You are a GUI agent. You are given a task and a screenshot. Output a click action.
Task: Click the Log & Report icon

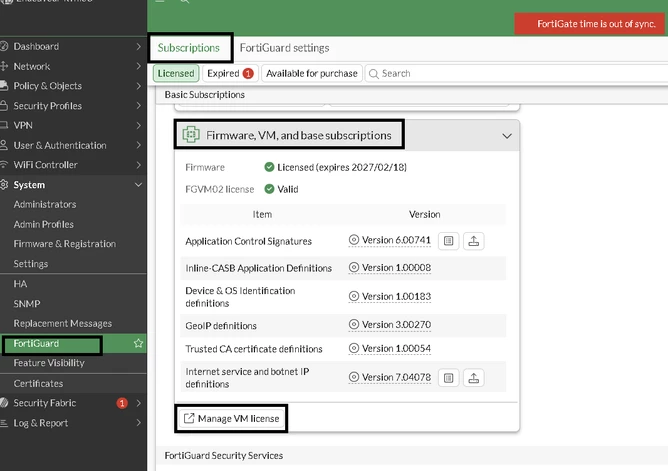tap(4, 423)
